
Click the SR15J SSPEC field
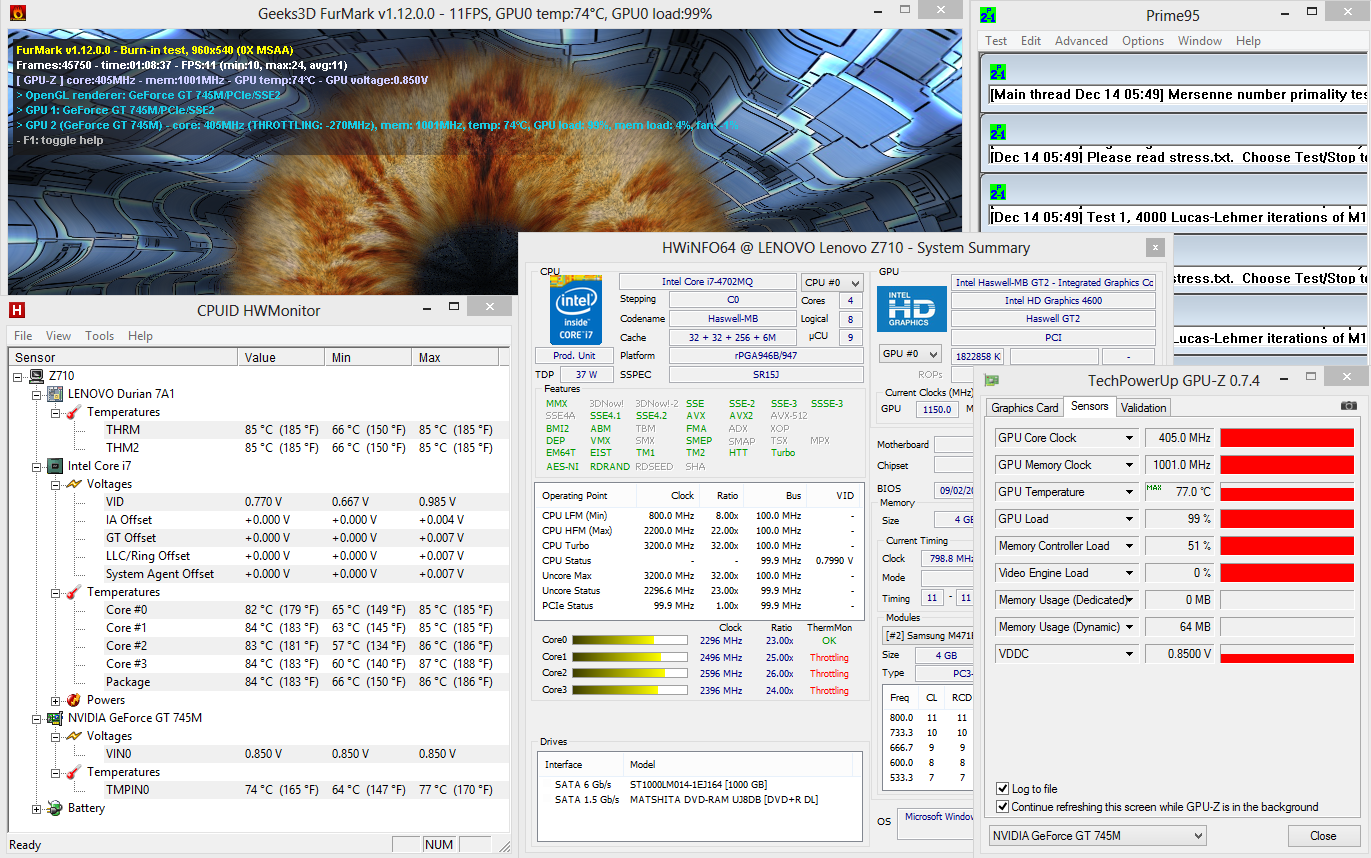coord(765,374)
